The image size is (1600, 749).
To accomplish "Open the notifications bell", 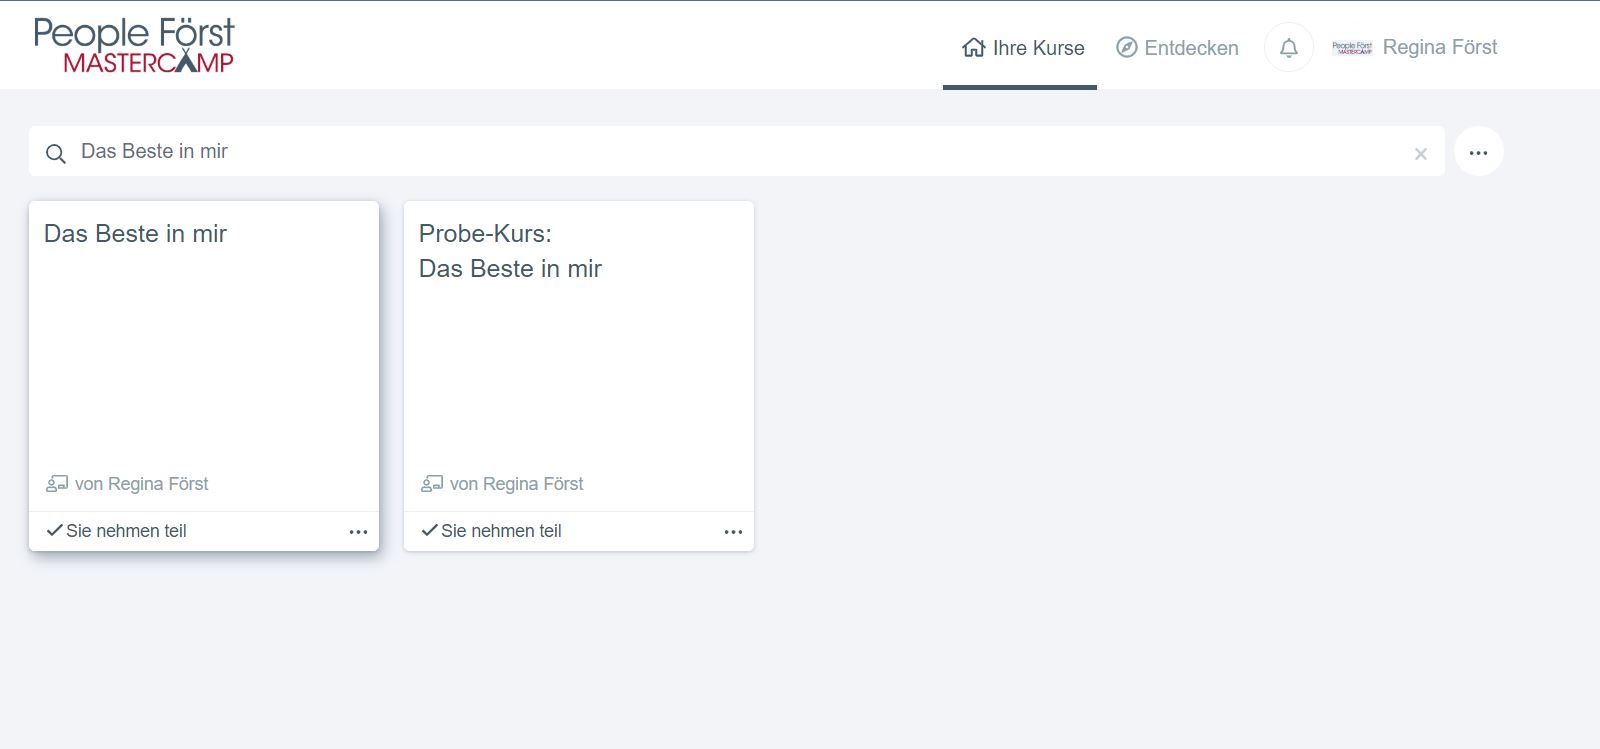I will coord(1288,47).
